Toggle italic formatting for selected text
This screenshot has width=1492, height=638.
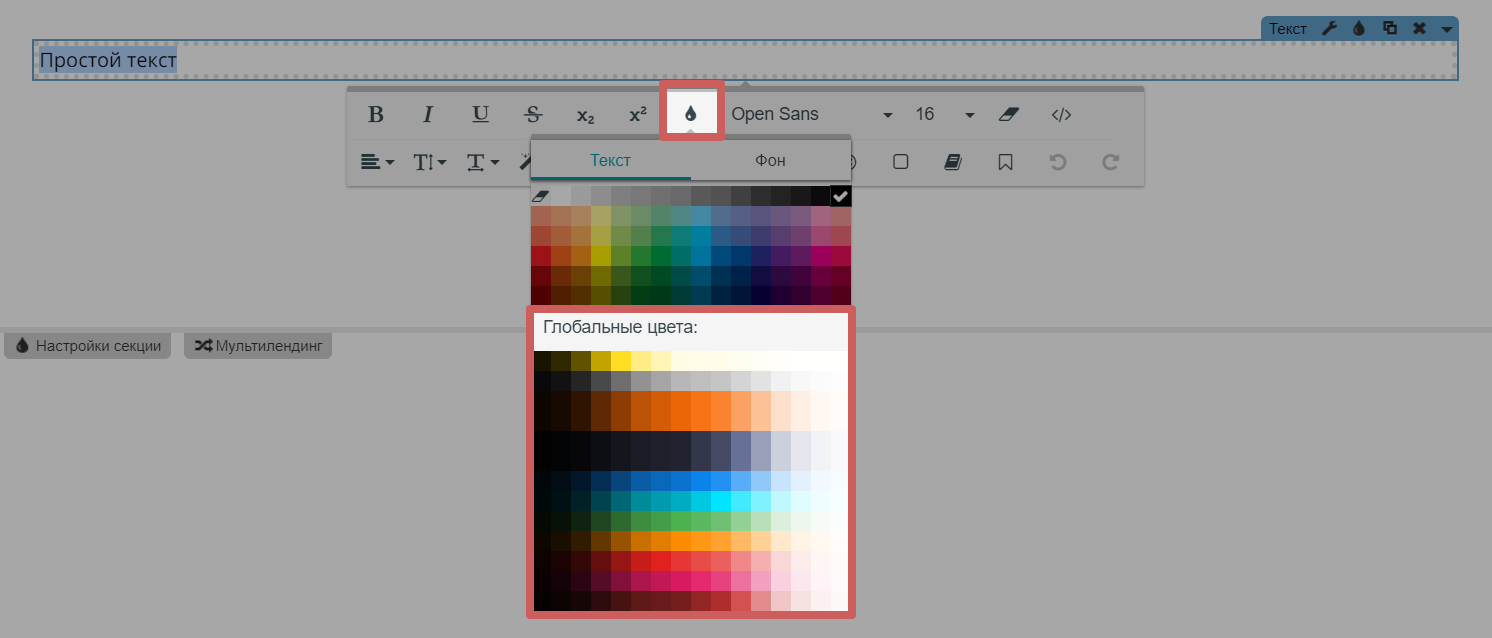tap(428, 114)
